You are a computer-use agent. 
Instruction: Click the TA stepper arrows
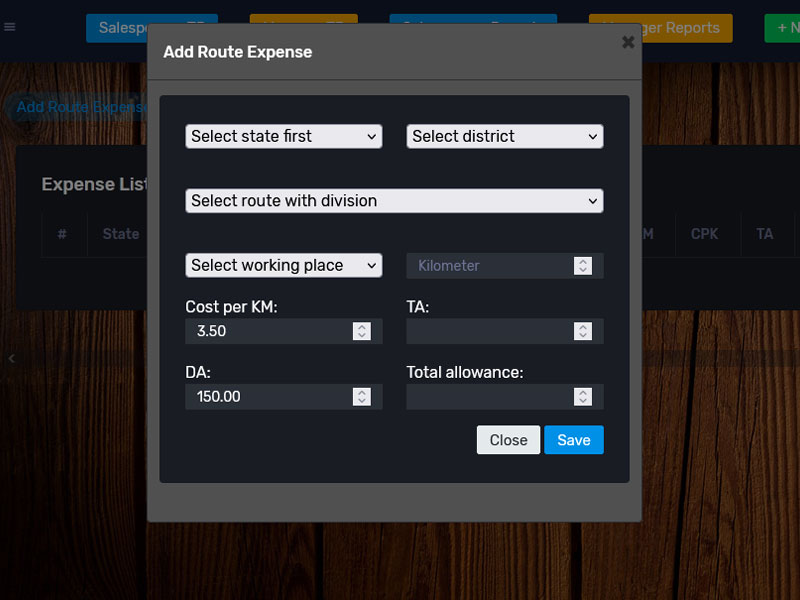(583, 331)
